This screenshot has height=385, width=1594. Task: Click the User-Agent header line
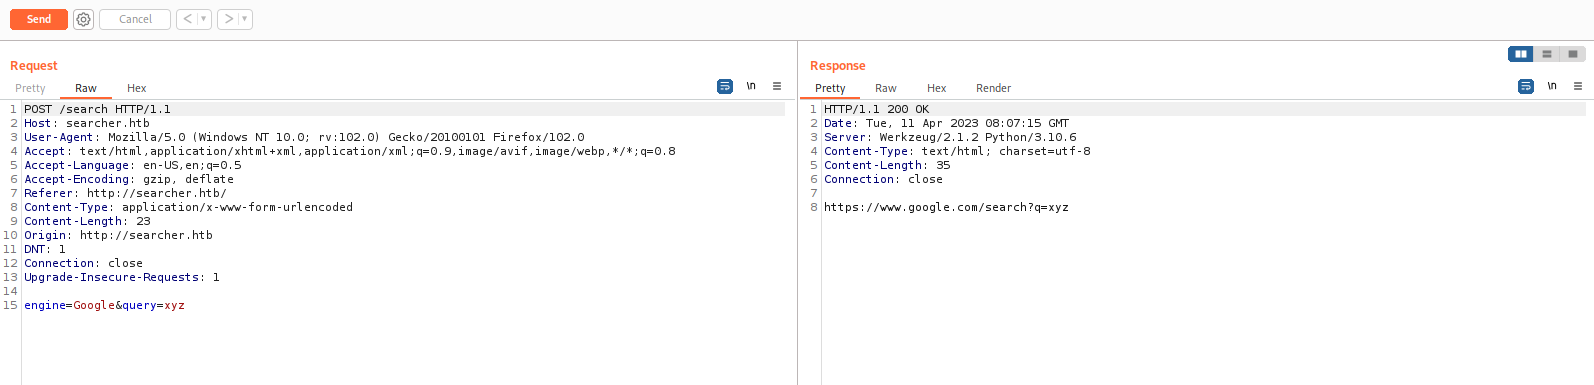(x=304, y=137)
